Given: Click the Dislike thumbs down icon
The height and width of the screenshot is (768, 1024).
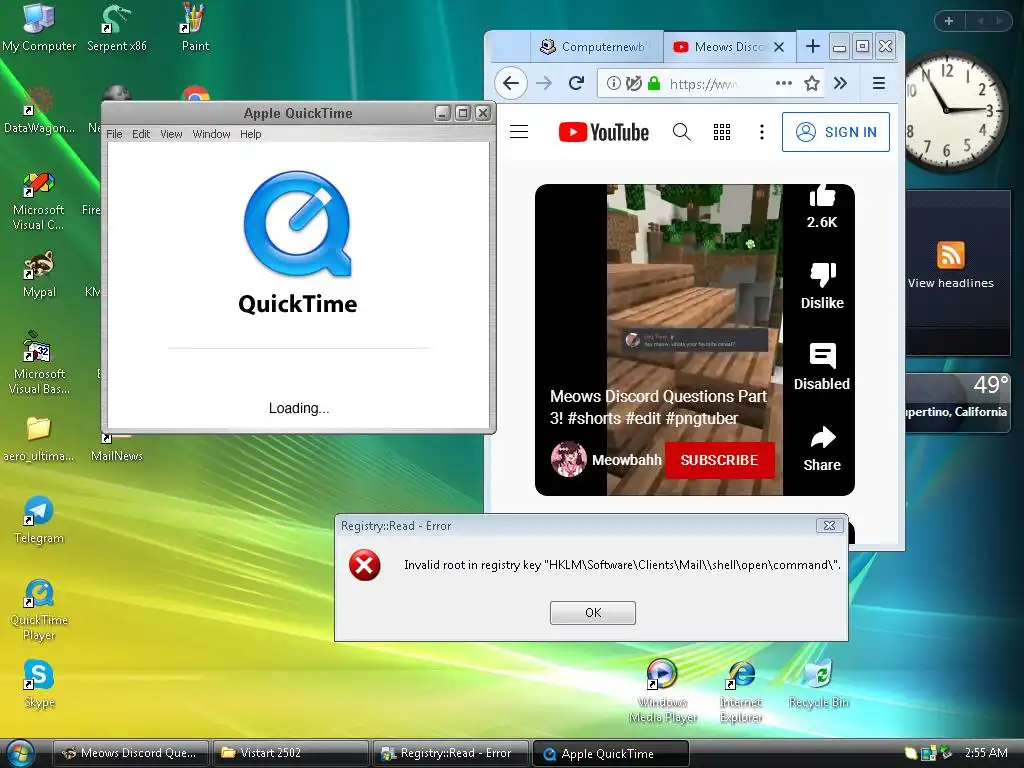Looking at the screenshot, I should tap(823, 274).
